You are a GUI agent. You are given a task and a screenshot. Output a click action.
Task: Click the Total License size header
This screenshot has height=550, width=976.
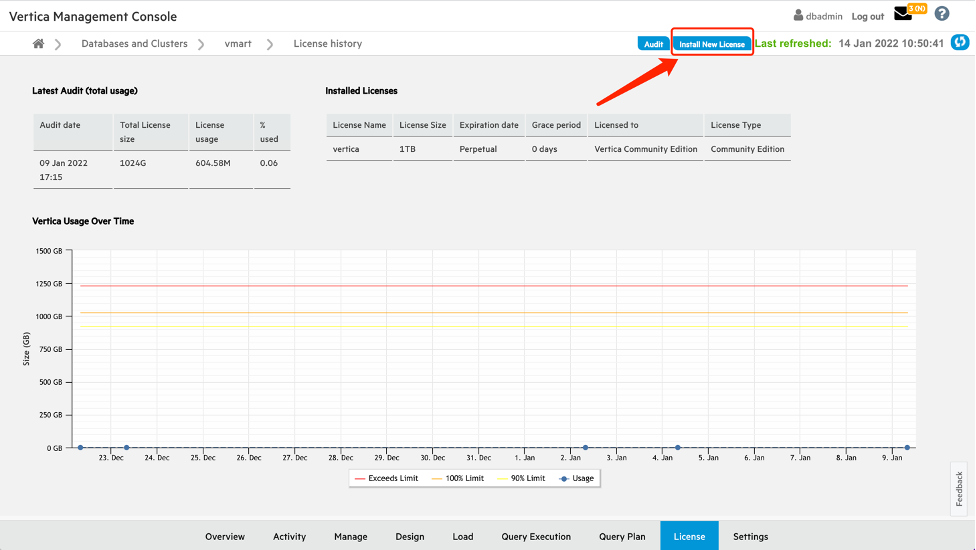(x=151, y=132)
